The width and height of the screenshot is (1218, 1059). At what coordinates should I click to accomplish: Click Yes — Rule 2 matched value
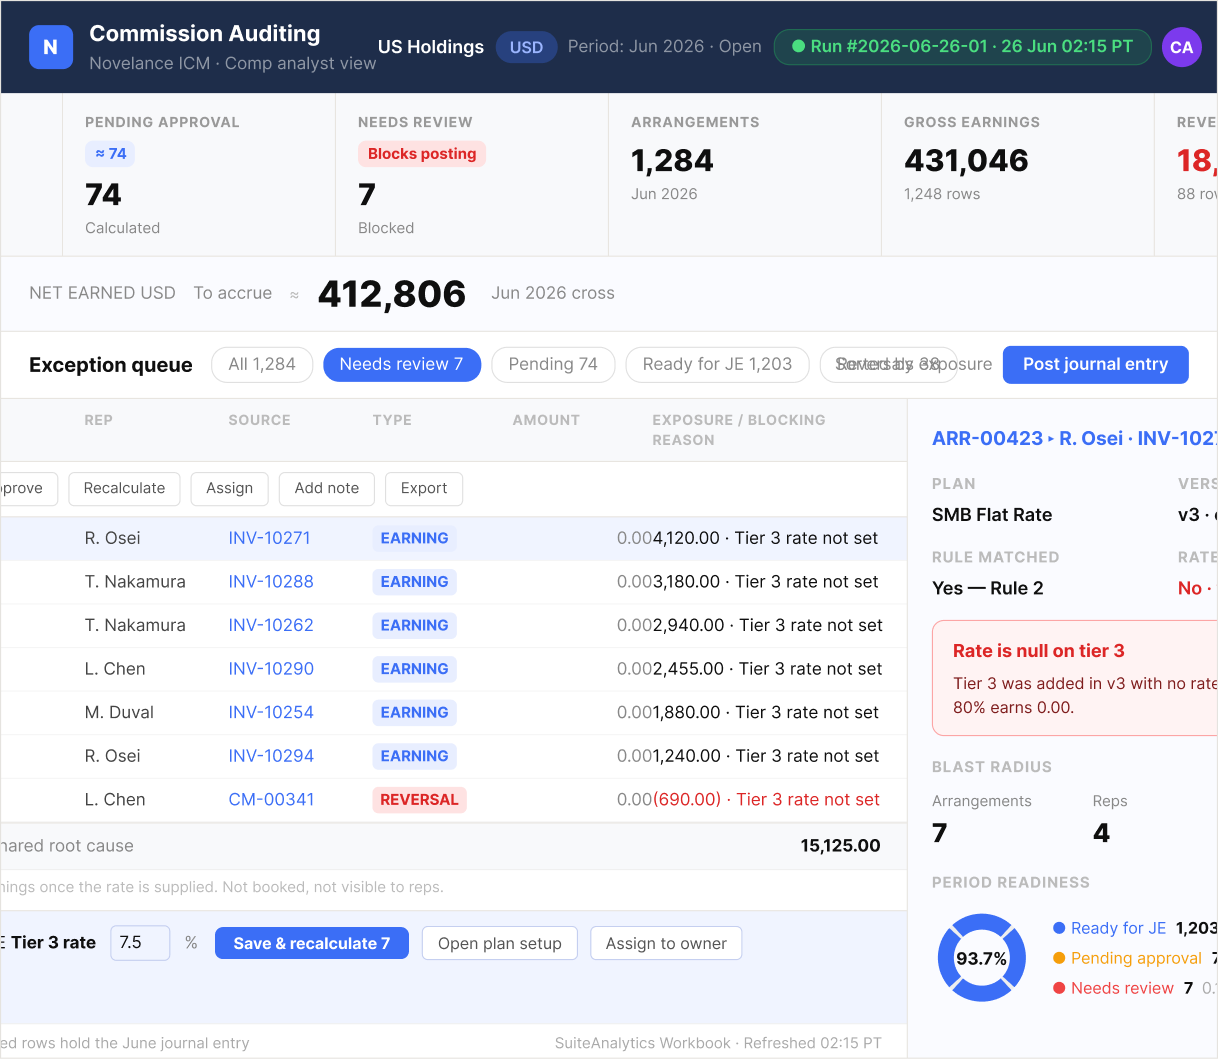[x=988, y=588]
